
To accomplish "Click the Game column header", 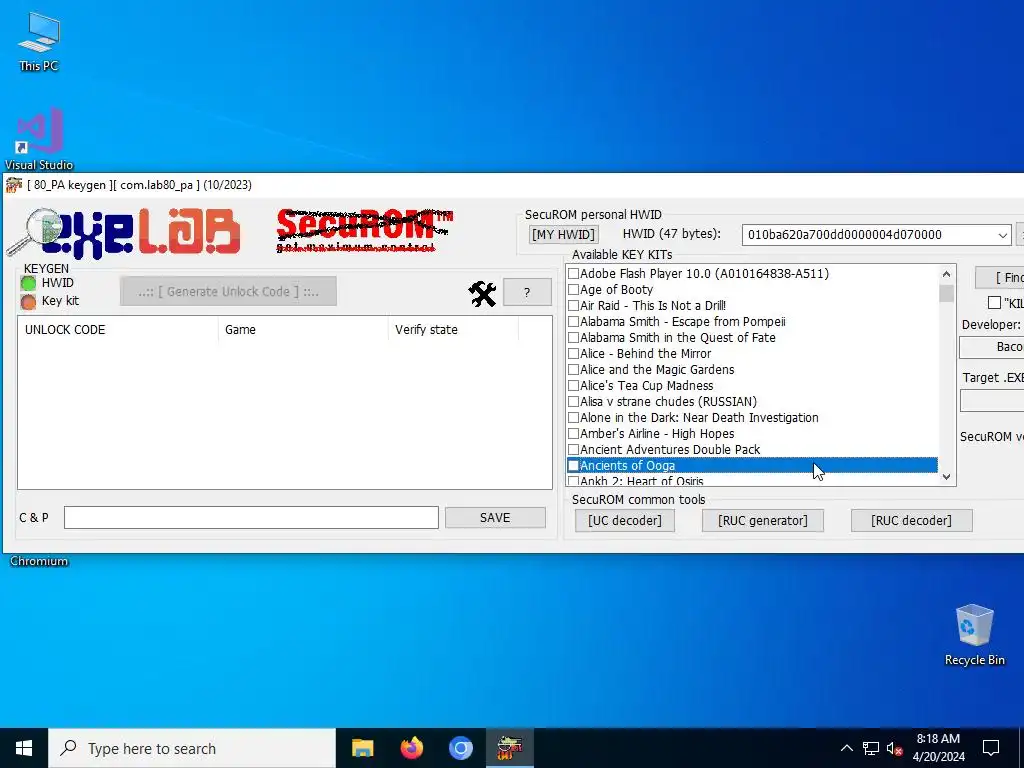I will pyautogui.click(x=303, y=330).
